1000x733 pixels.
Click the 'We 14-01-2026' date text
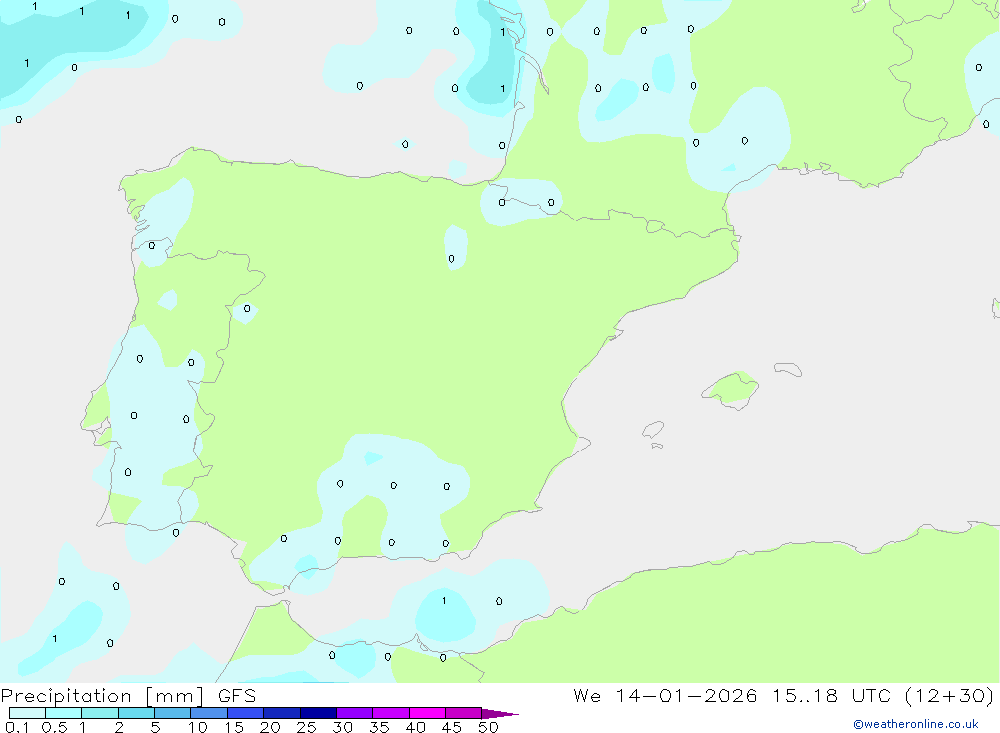(x=665, y=696)
